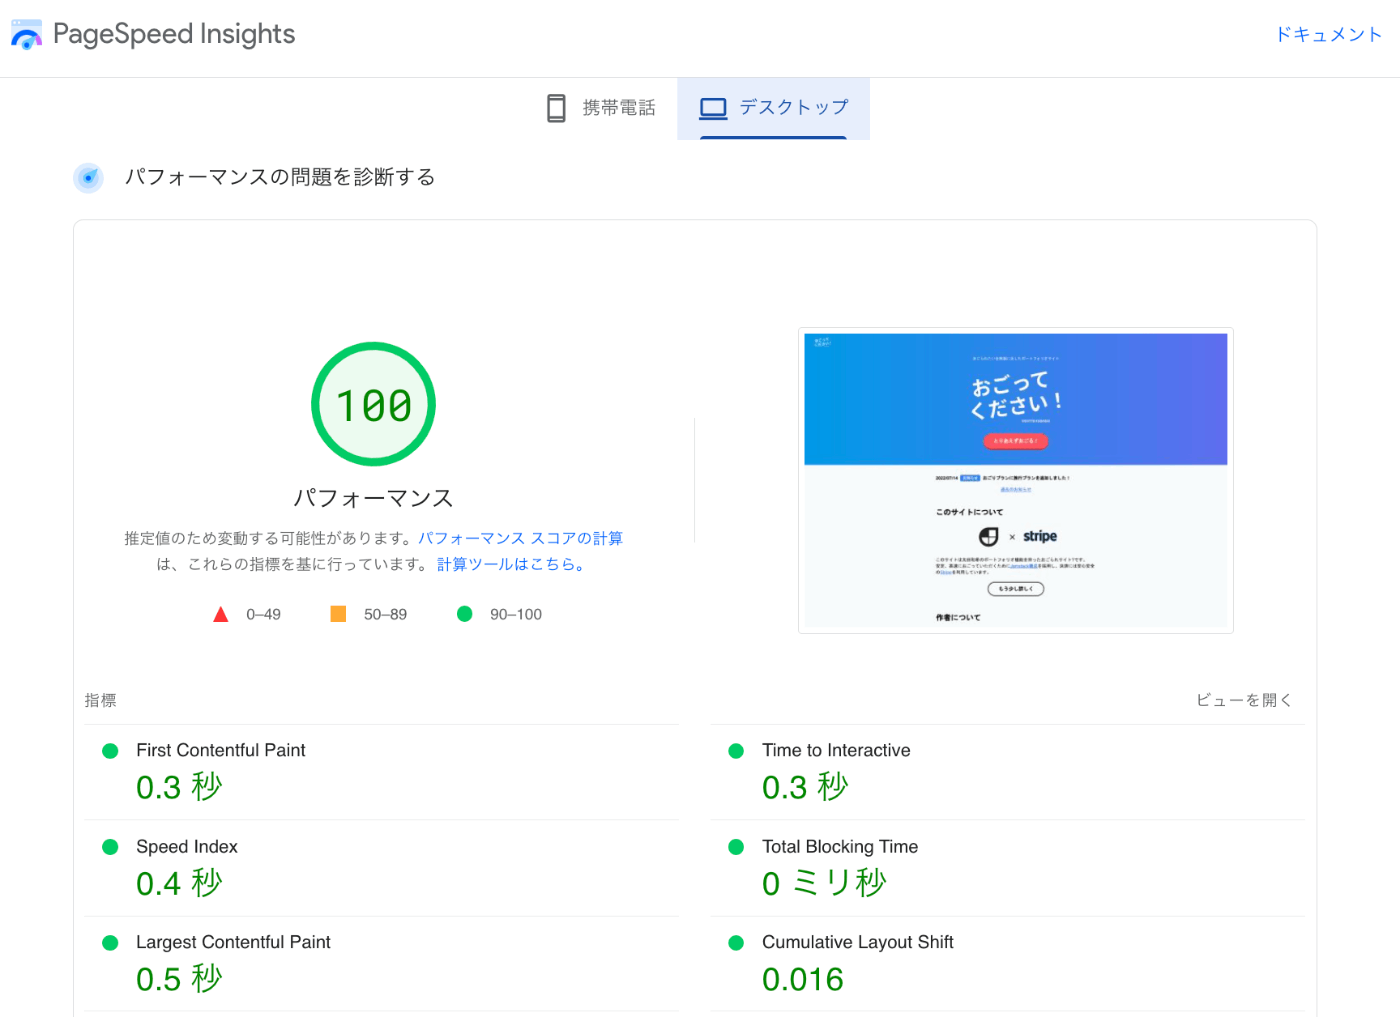Select the デスクトップ tab

[x=773, y=108]
